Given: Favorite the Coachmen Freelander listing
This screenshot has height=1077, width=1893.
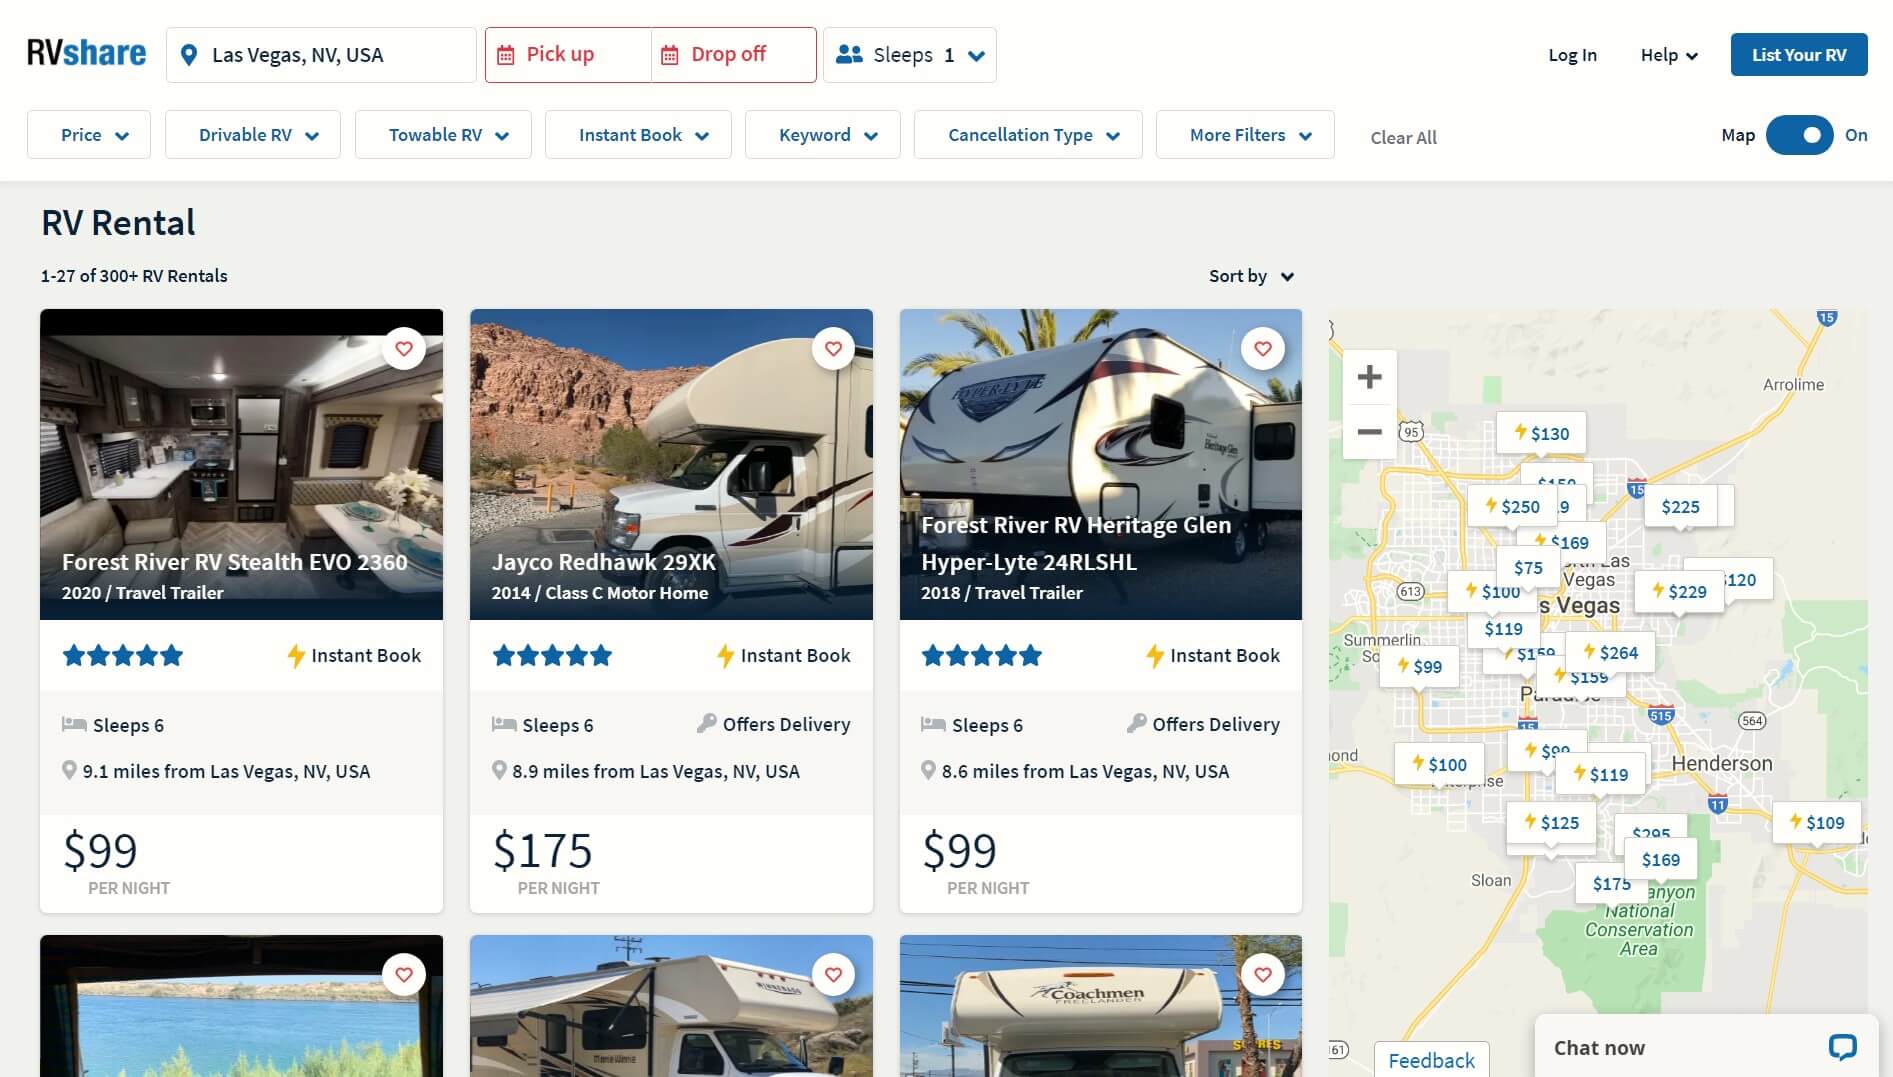Looking at the screenshot, I should (x=1263, y=974).
